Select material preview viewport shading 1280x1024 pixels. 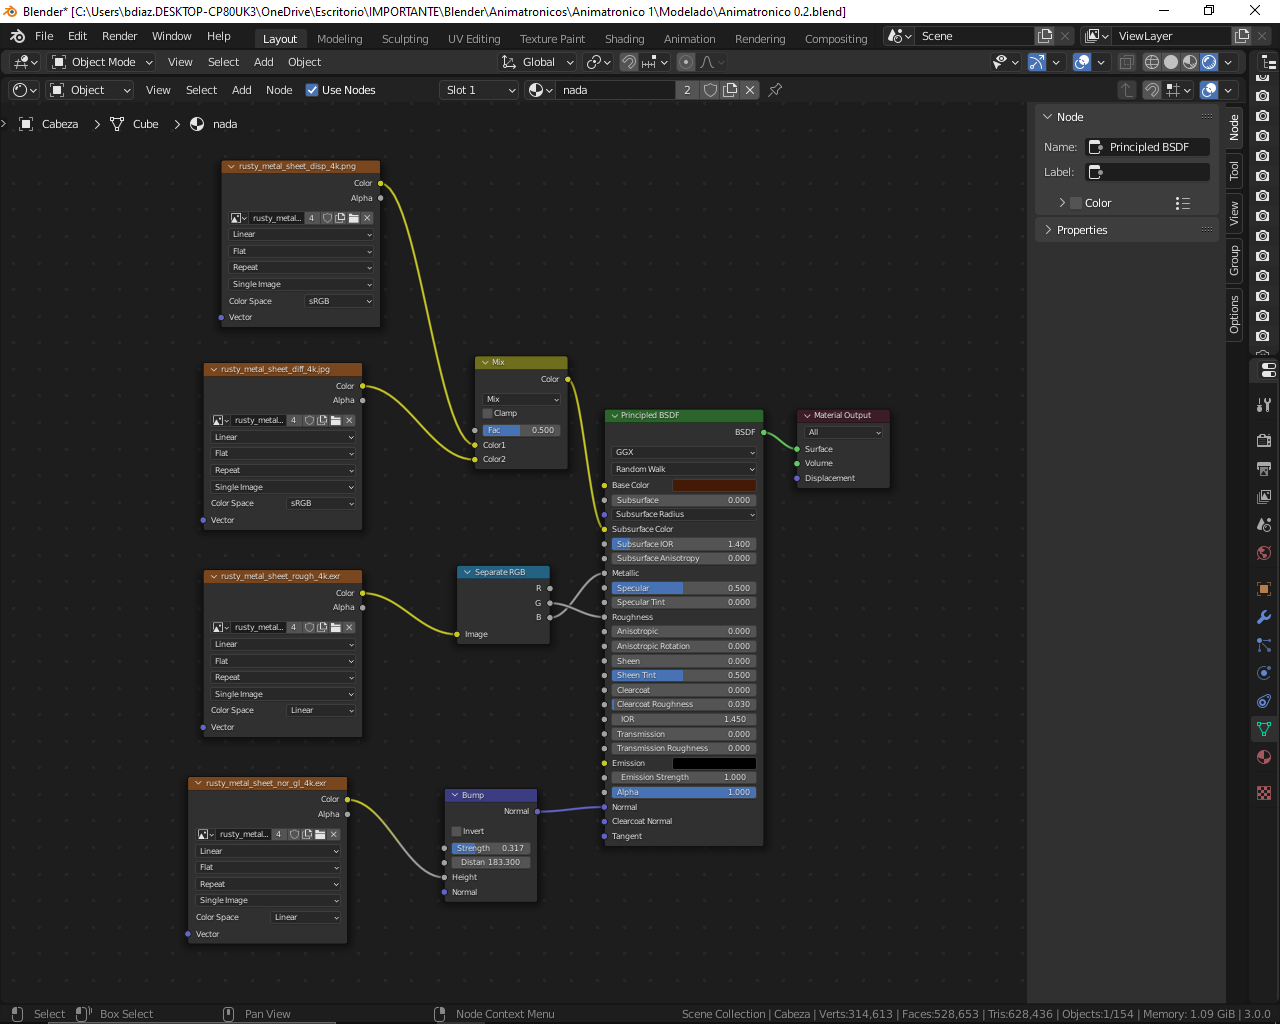[1190, 62]
